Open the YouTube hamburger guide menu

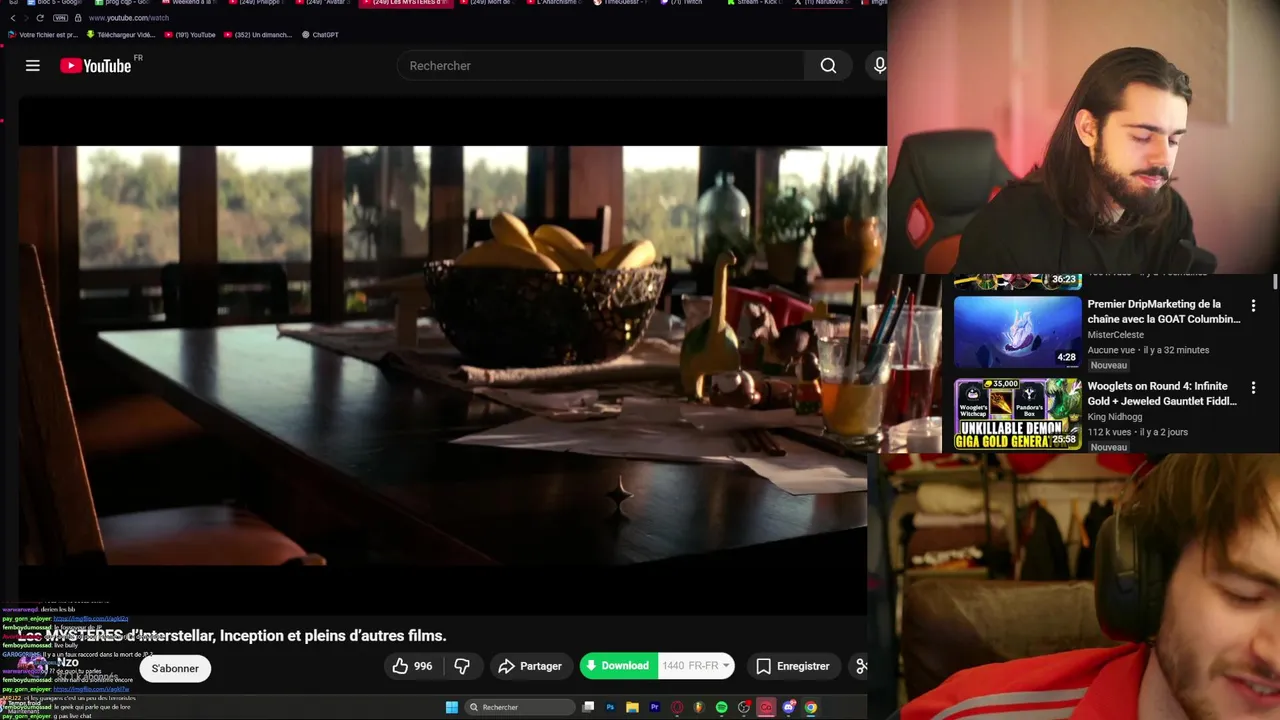[x=33, y=65]
